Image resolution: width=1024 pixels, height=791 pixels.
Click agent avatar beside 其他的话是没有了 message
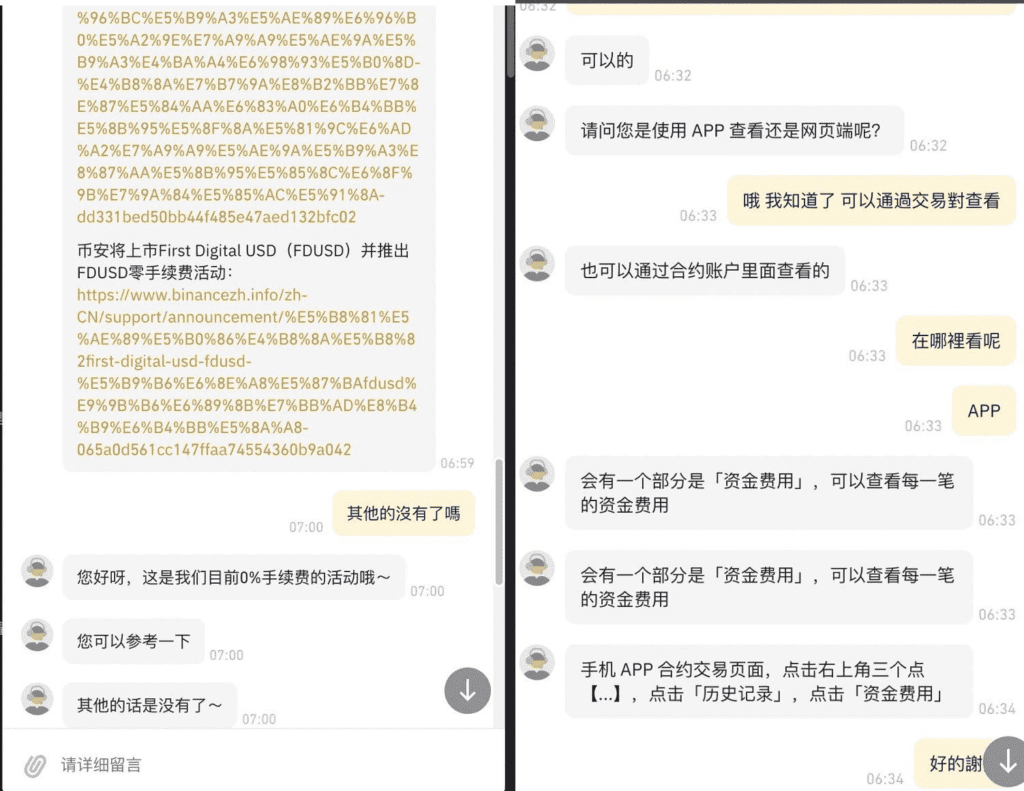pos(37,699)
